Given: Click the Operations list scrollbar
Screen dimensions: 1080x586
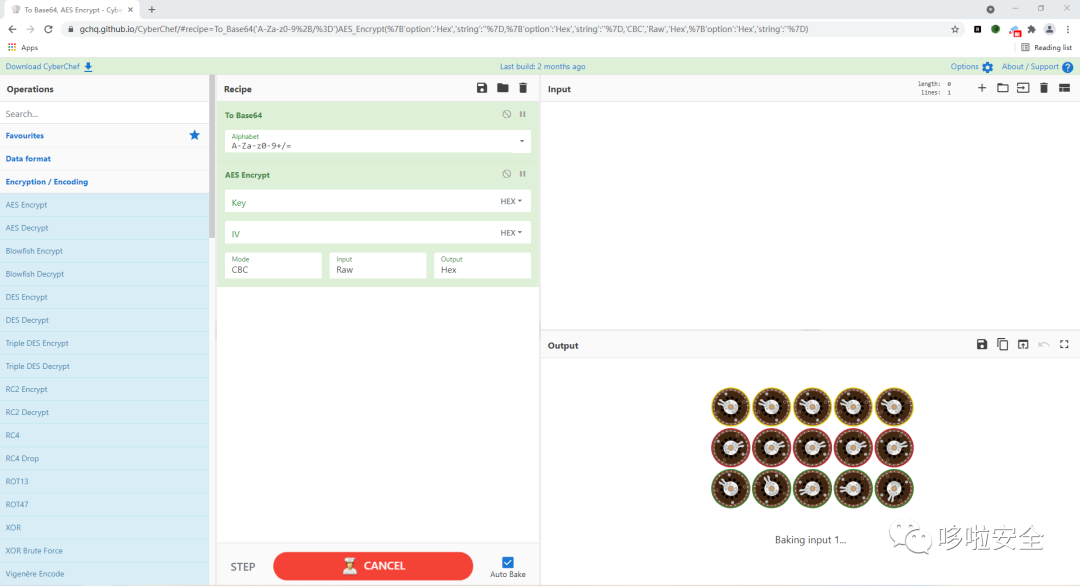Looking at the screenshot, I should 212,157.
